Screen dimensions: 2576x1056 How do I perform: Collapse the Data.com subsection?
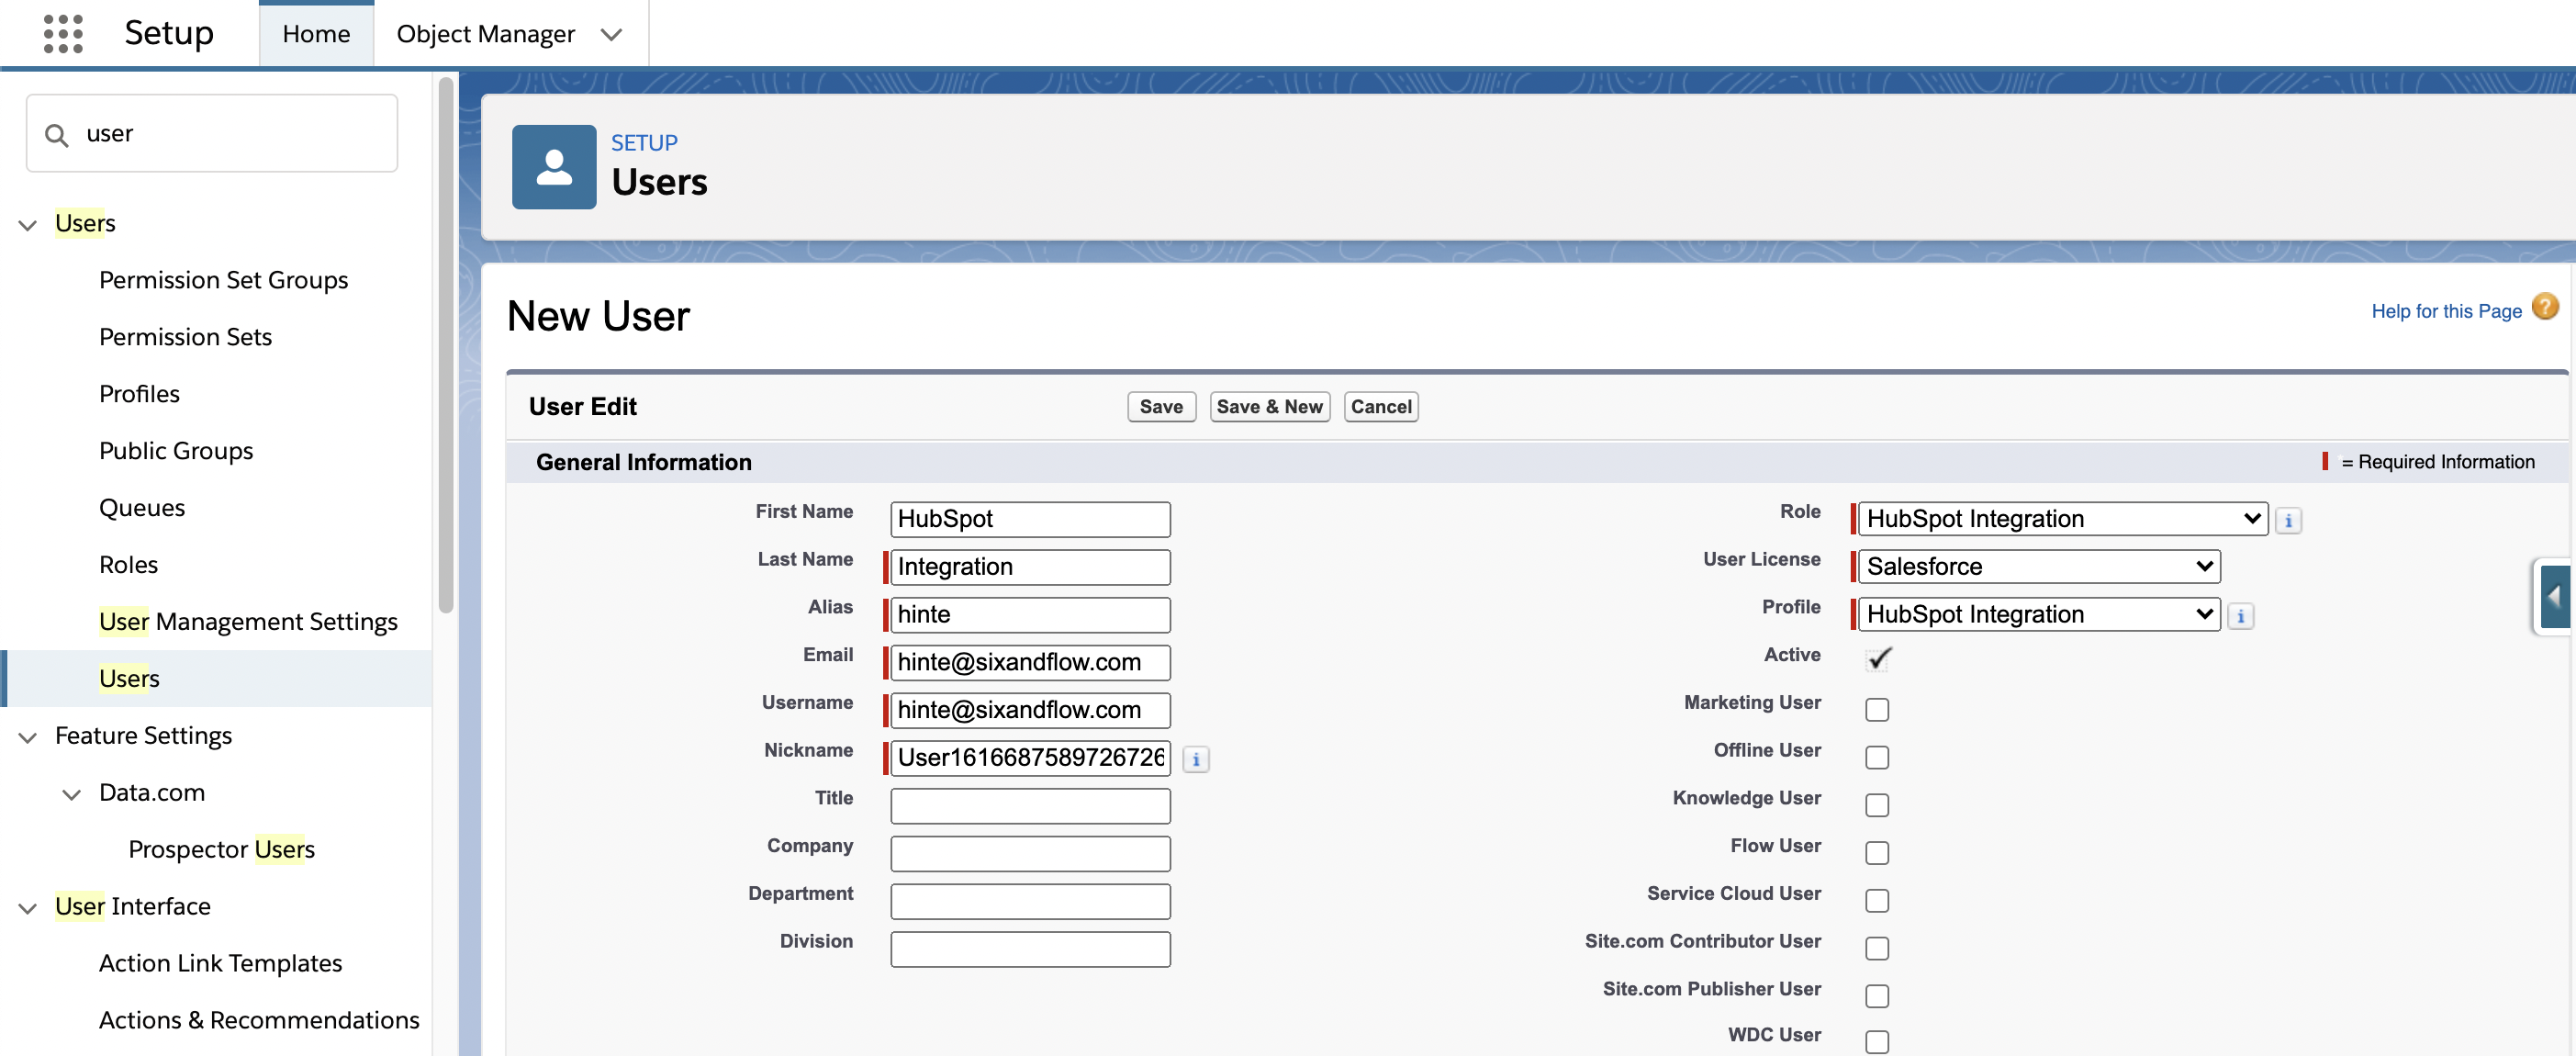(72, 795)
